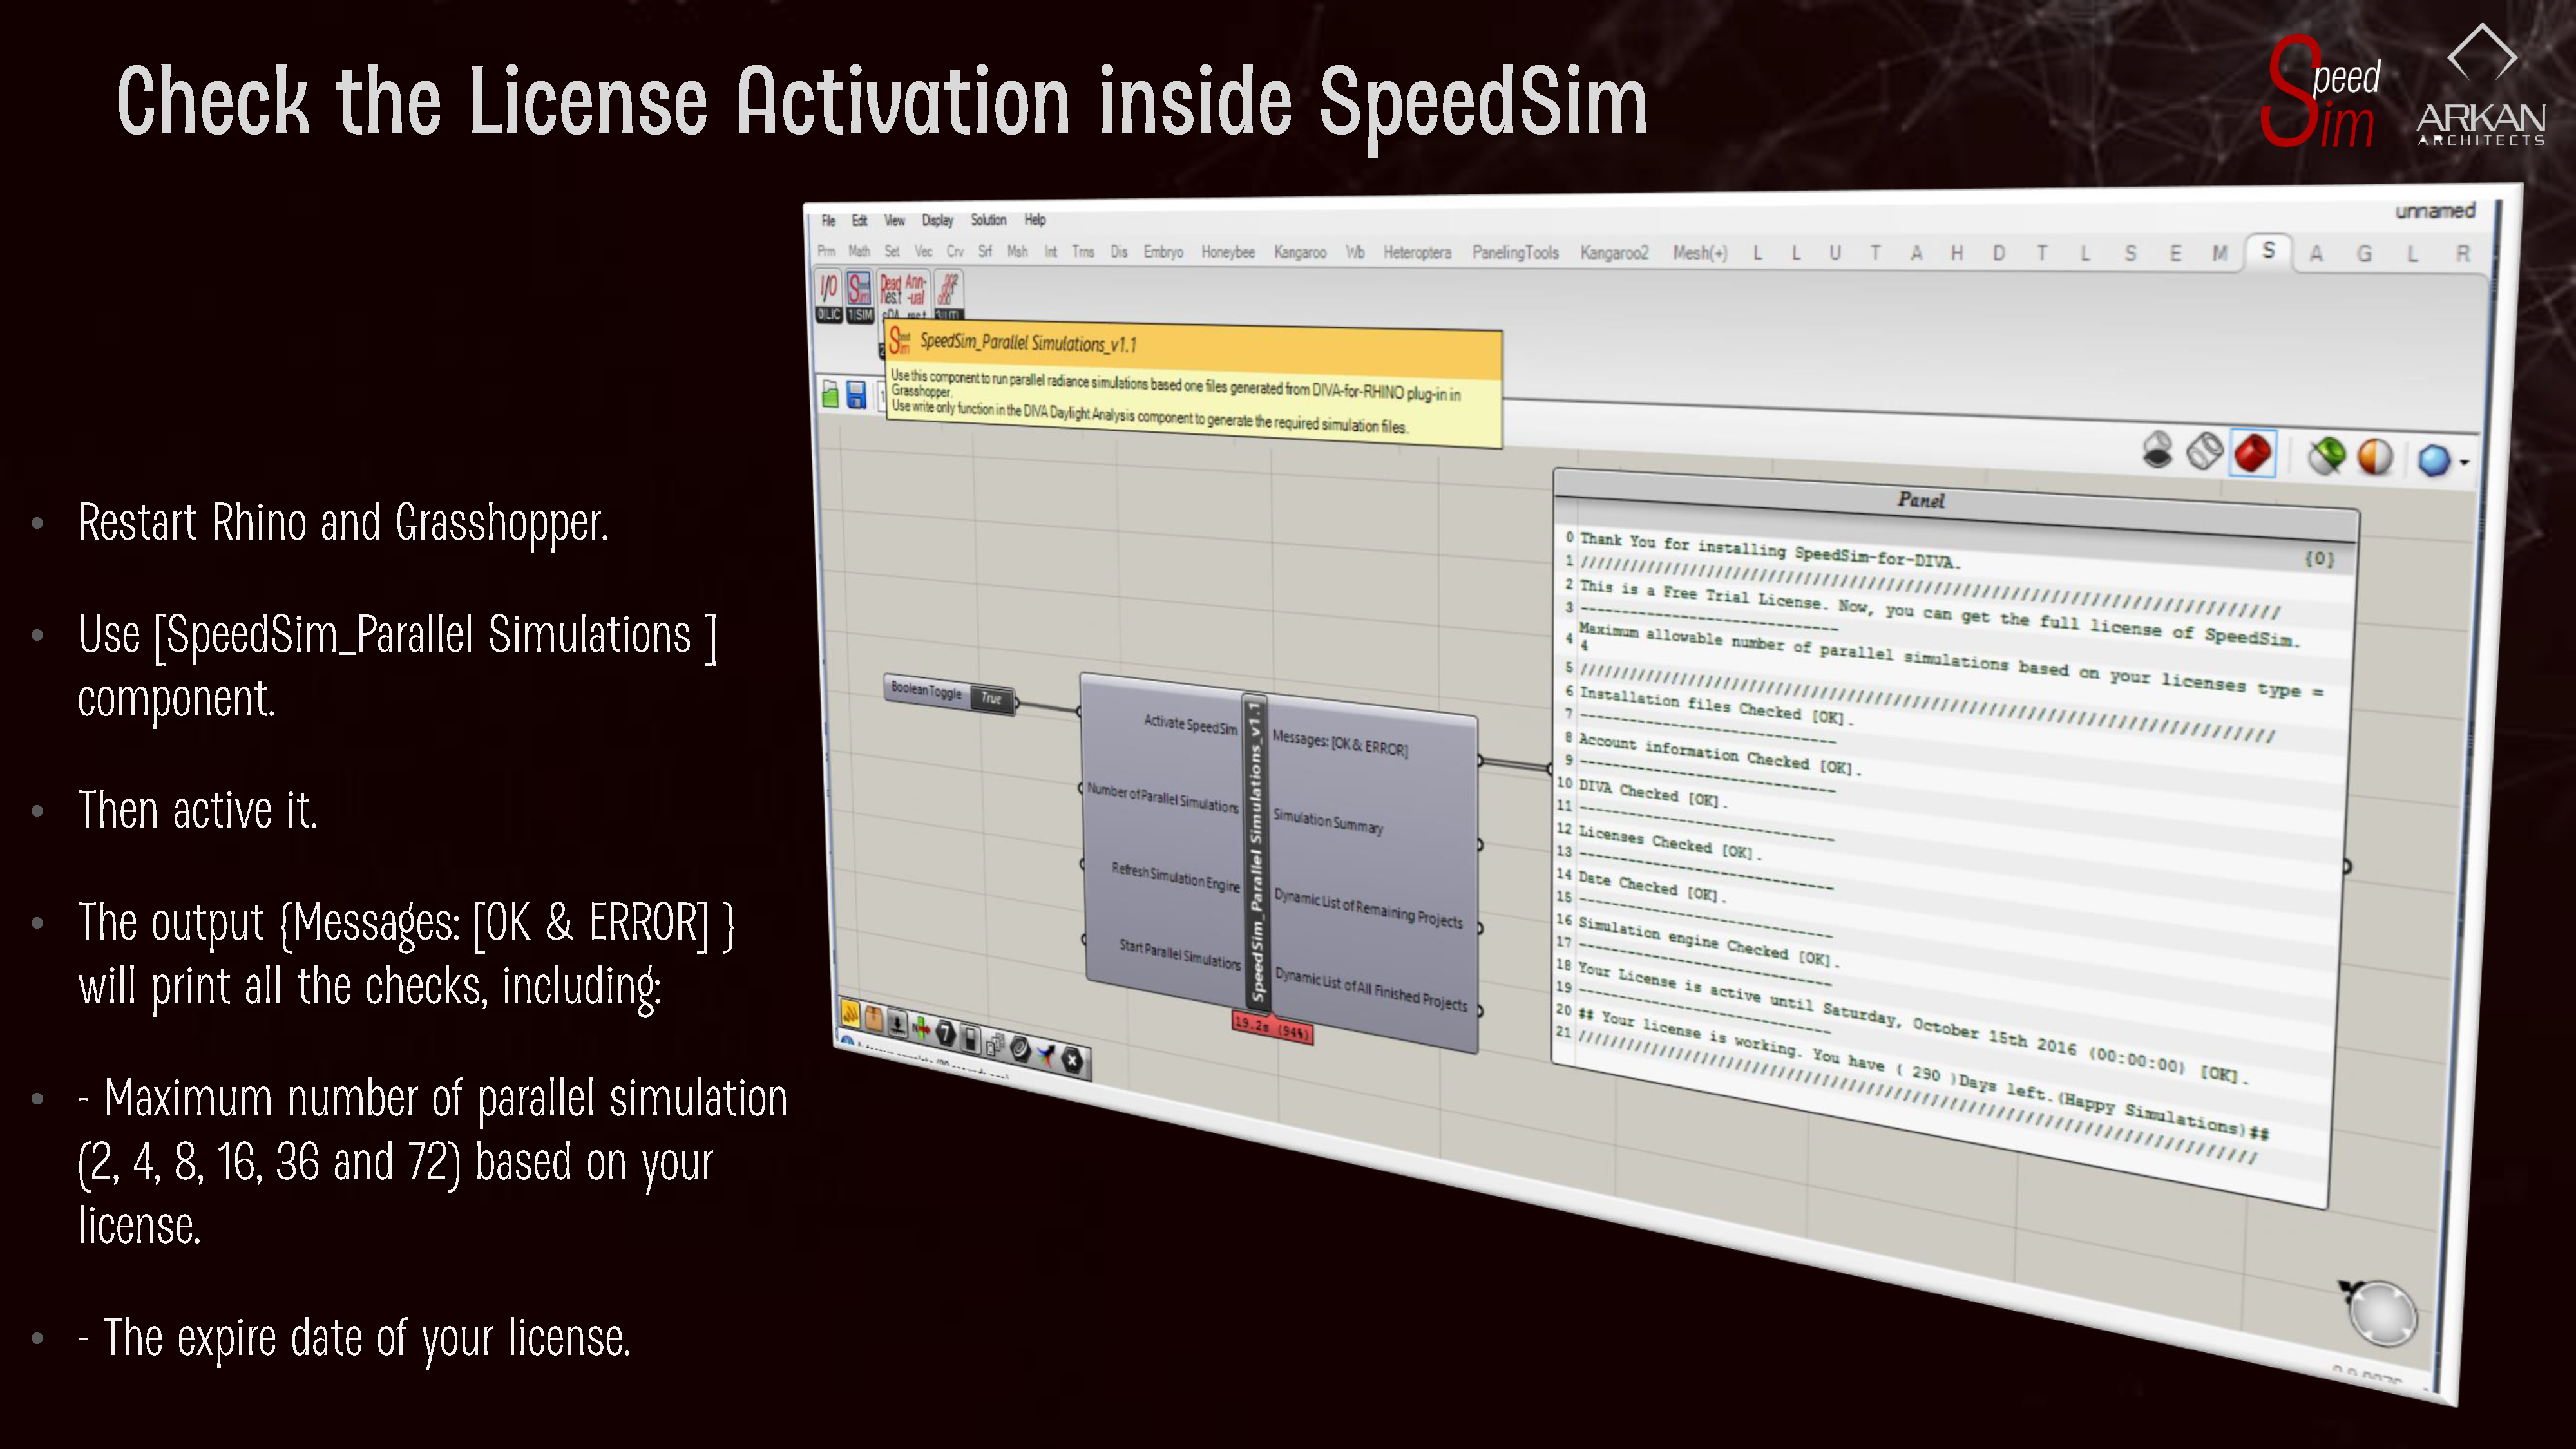The height and width of the screenshot is (1449, 2576).
Task: Switch to the Crv component tab
Action: coord(955,251)
